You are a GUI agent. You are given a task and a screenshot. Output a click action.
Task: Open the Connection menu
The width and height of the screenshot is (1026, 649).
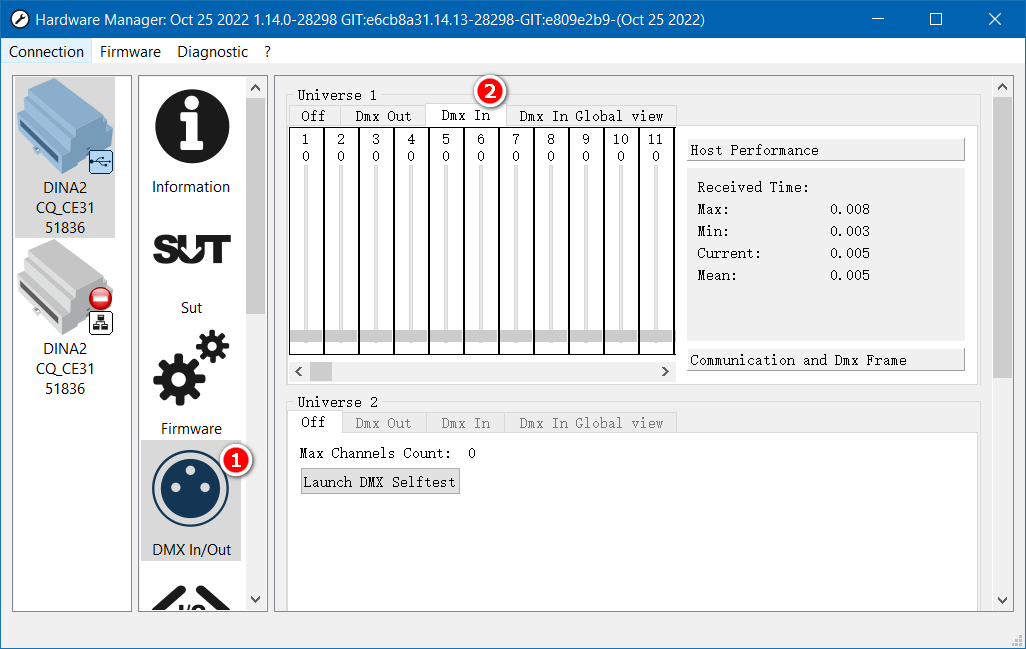pos(47,52)
